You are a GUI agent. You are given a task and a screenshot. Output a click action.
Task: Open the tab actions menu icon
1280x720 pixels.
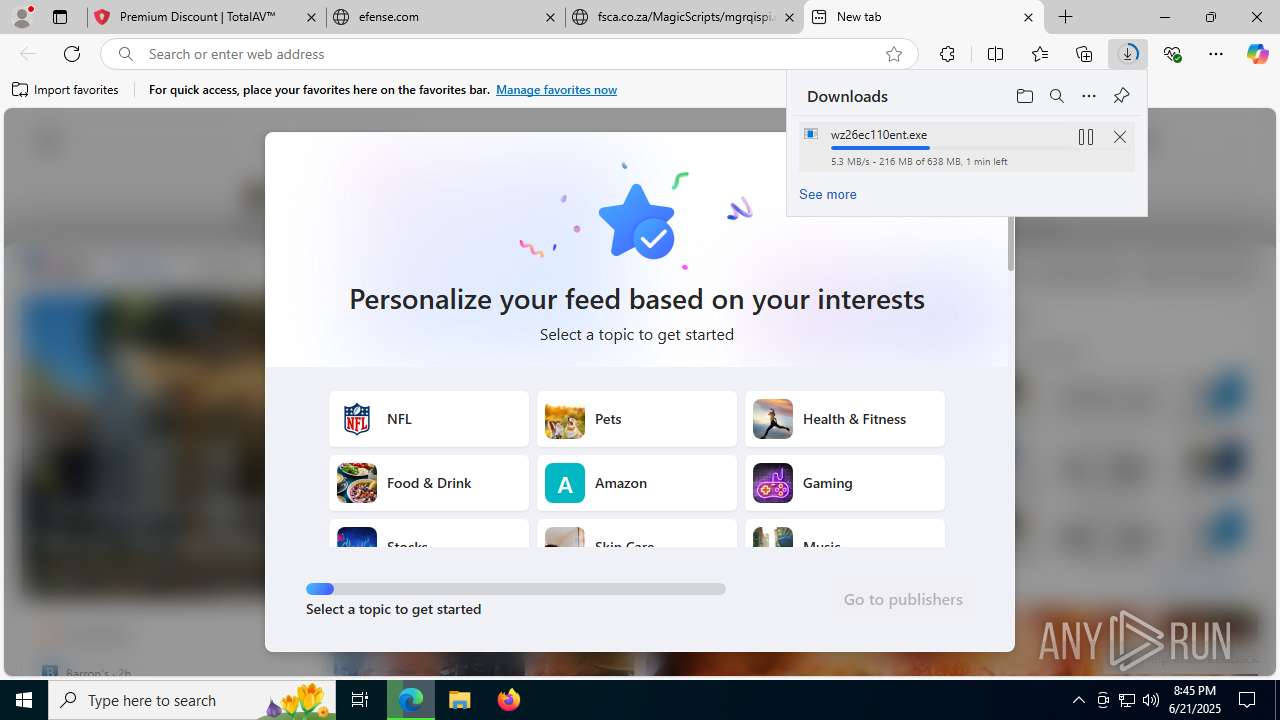tap(60, 17)
